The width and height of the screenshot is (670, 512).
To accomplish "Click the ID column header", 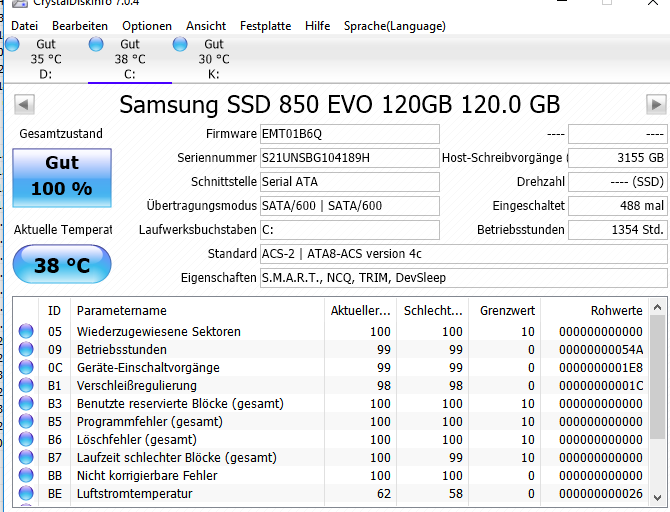I will (x=54, y=311).
